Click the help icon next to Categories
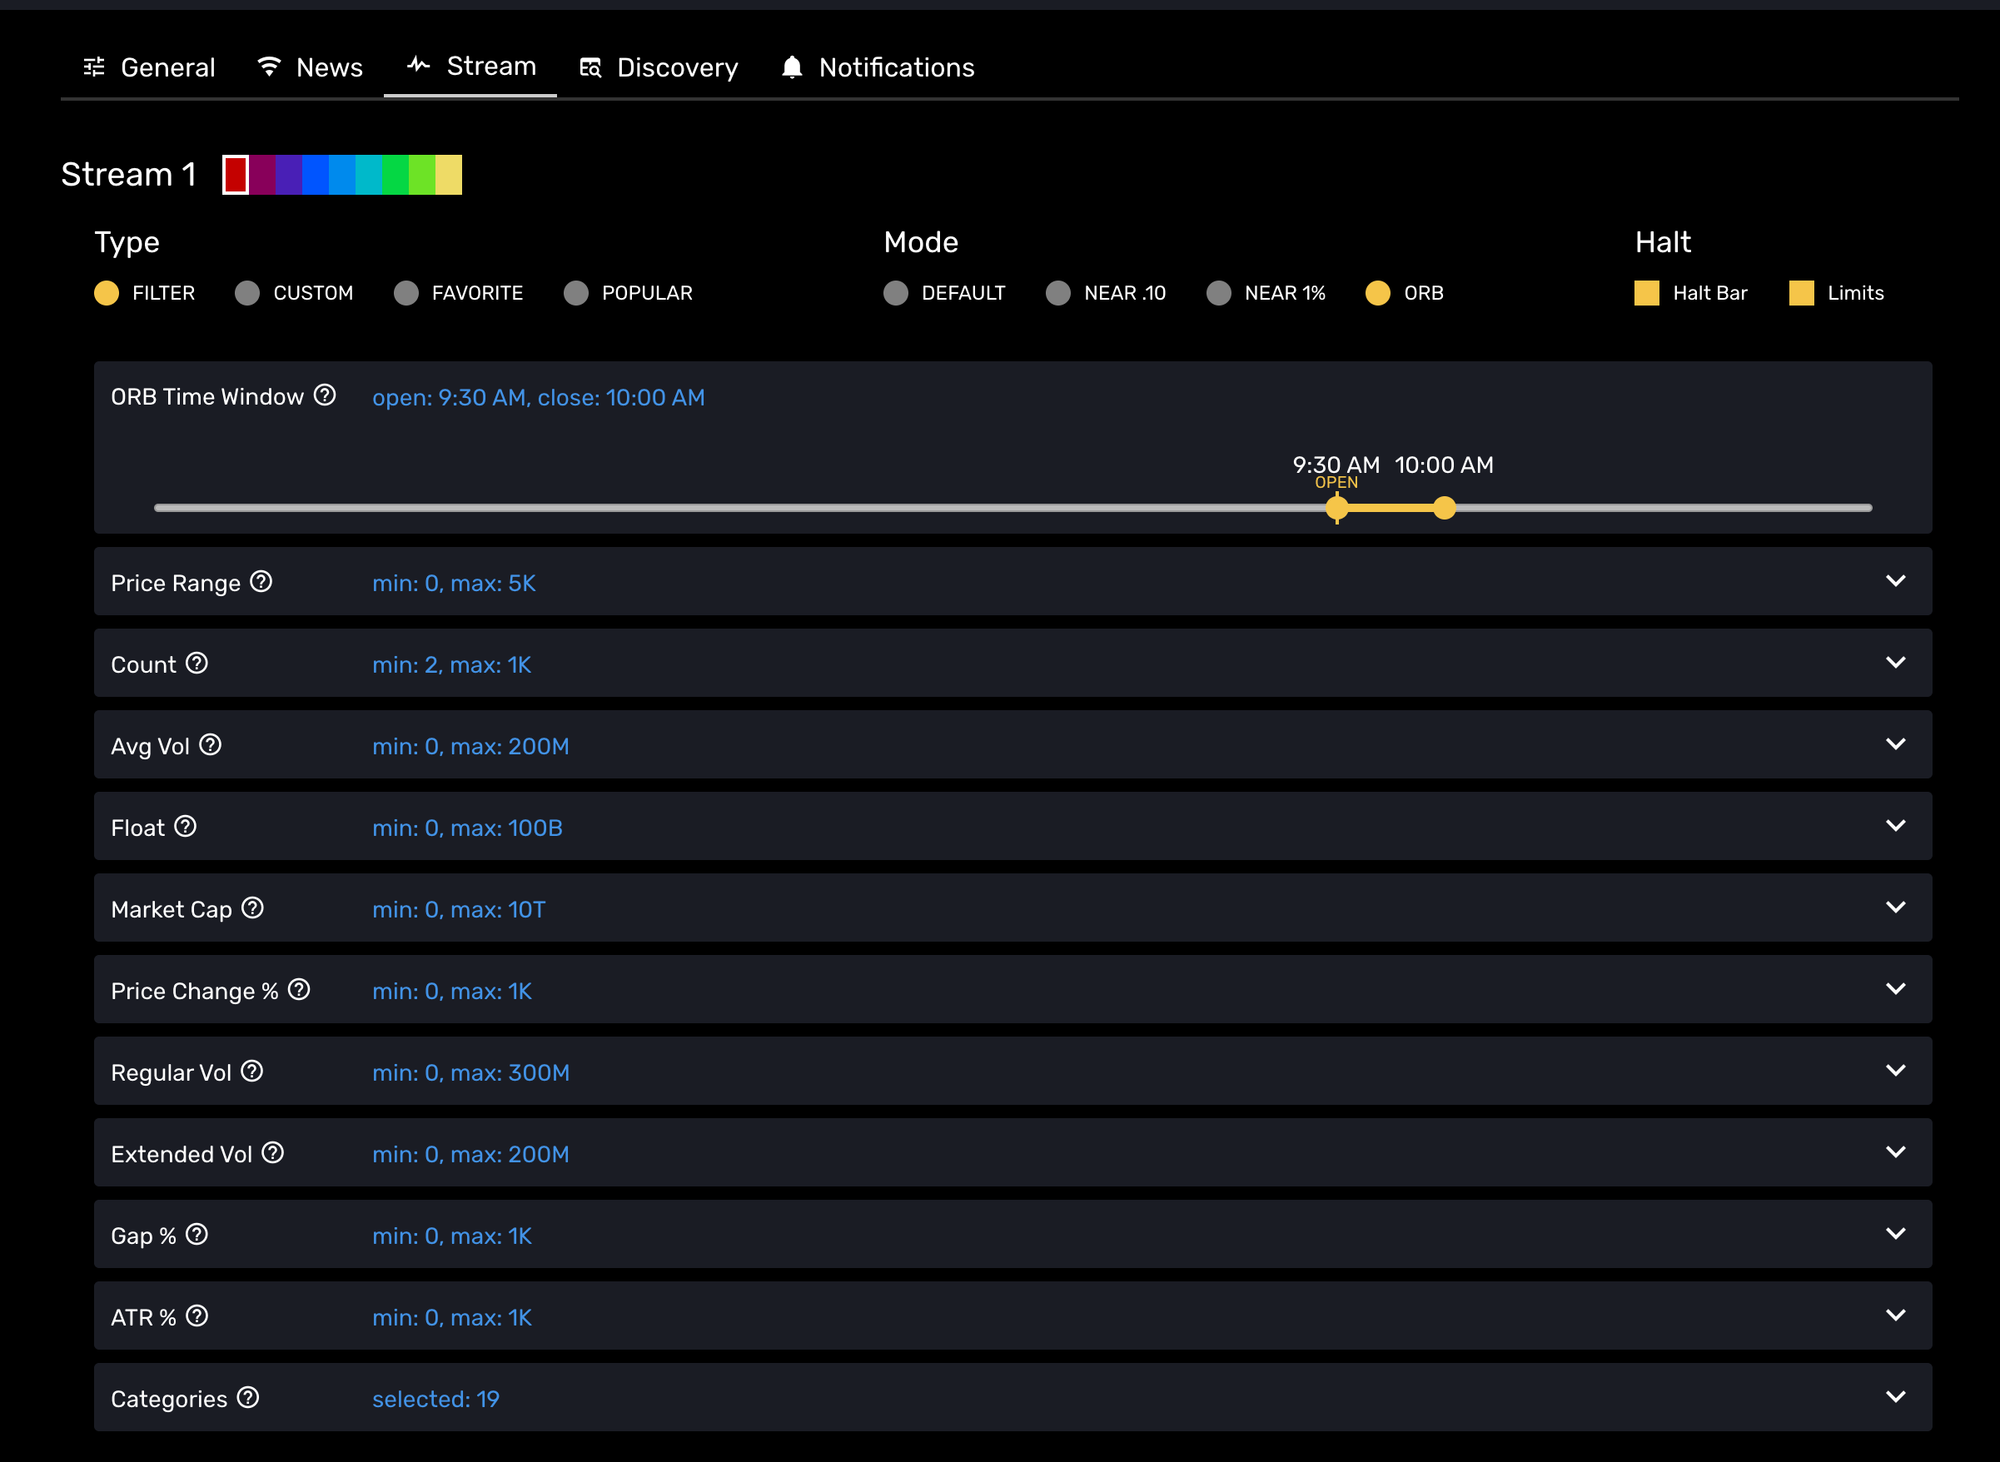This screenshot has width=2000, height=1462. pyautogui.click(x=248, y=1397)
